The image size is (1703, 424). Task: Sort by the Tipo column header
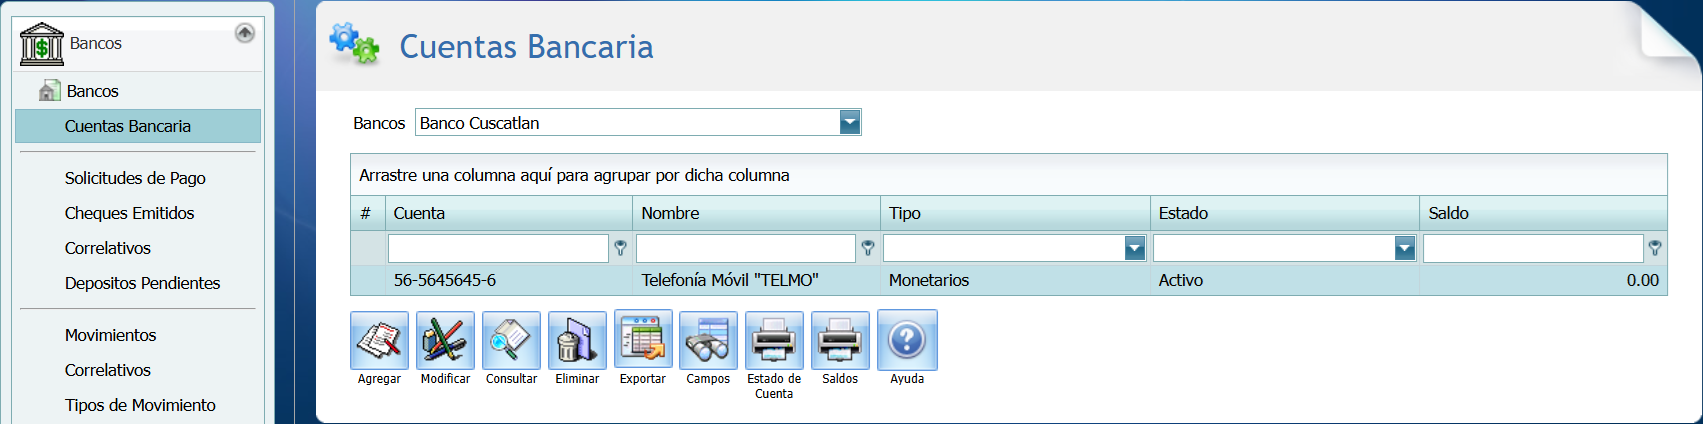tap(1016, 213)
